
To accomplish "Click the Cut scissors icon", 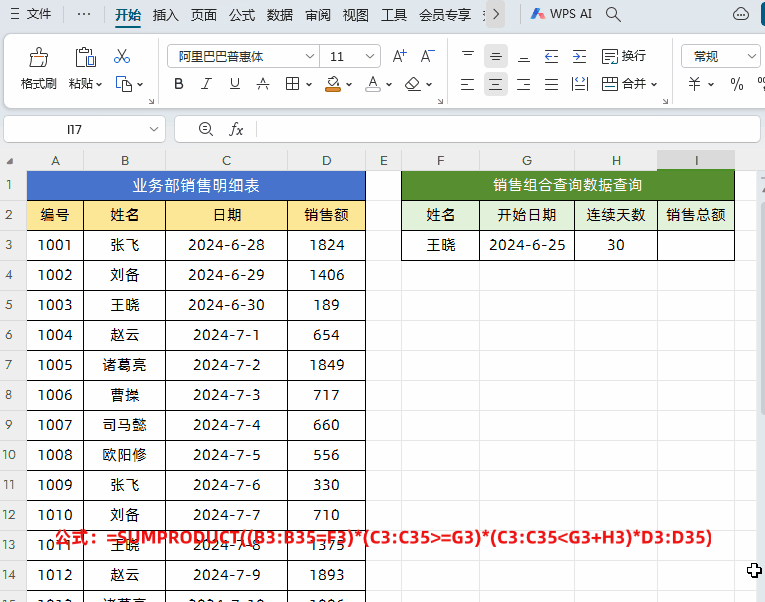I will (122, 56).
